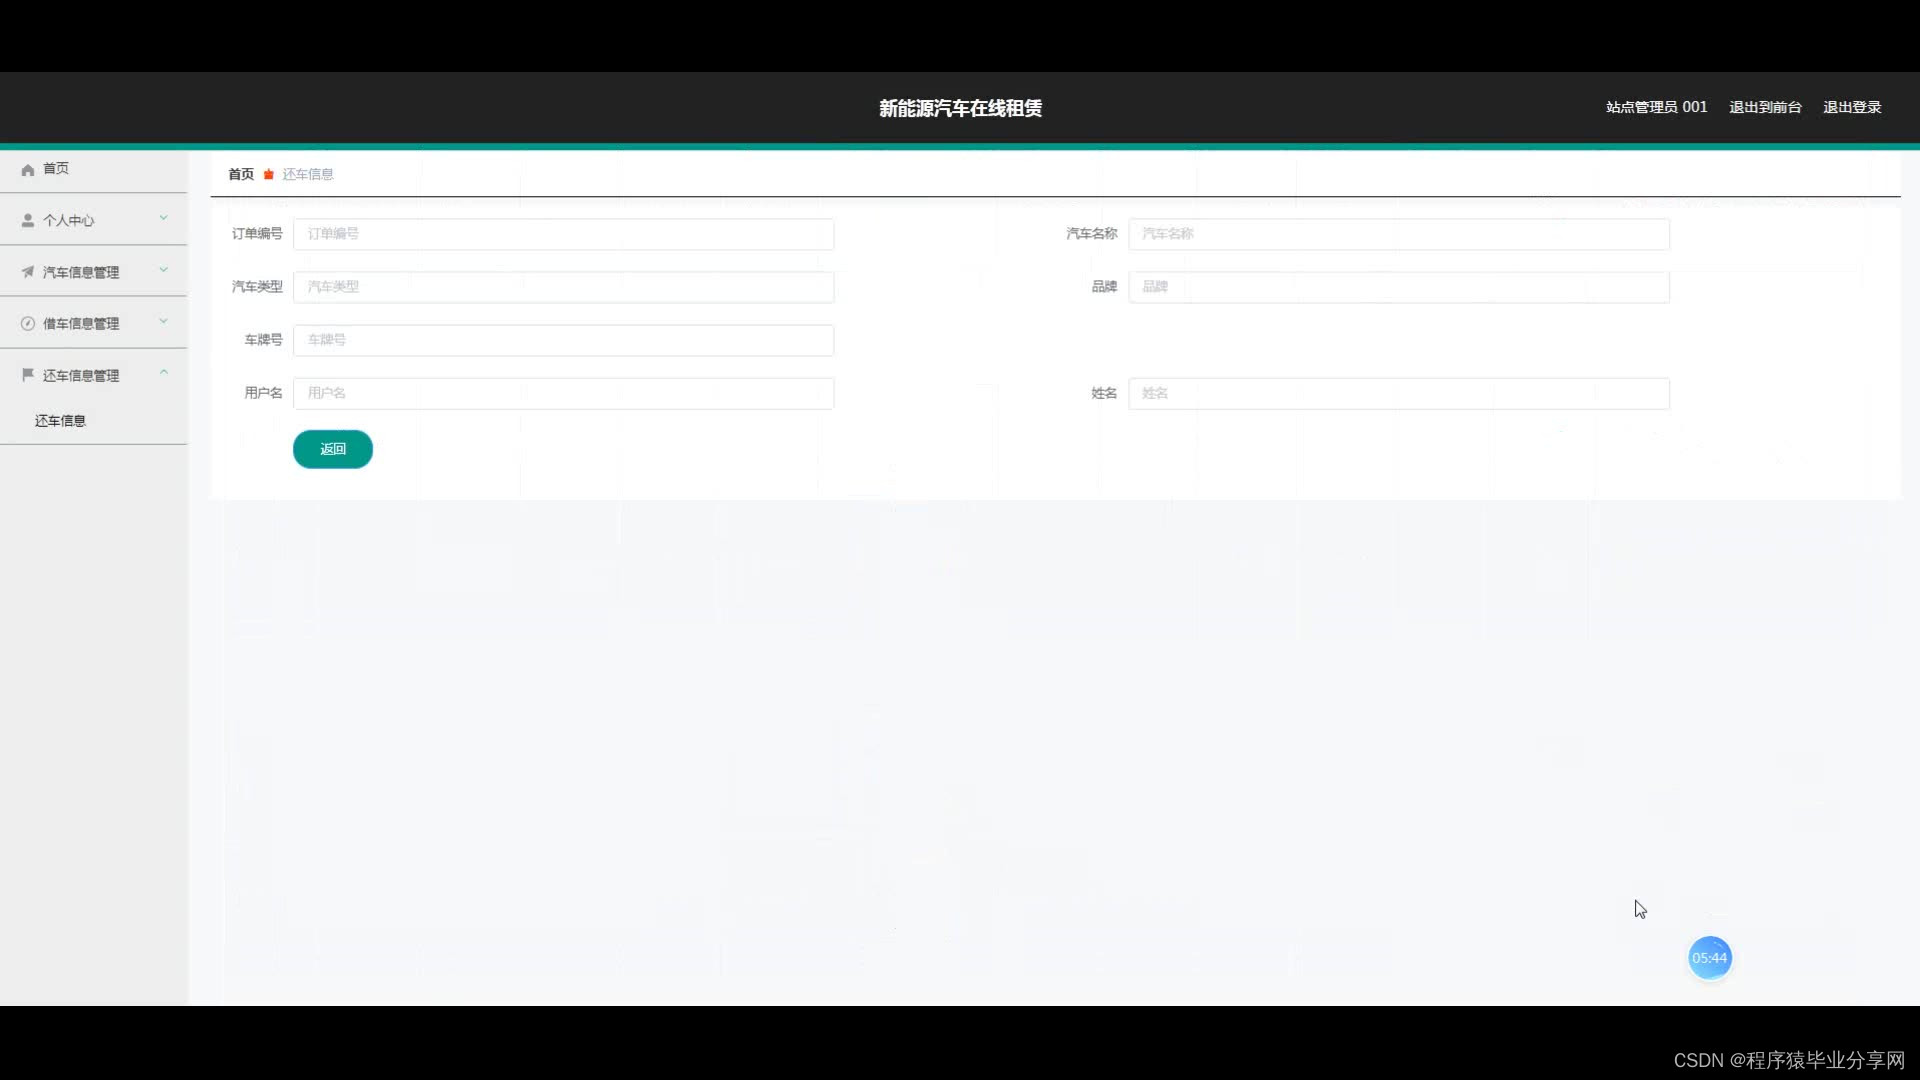Click the 返回 return button

pos(332,448)
